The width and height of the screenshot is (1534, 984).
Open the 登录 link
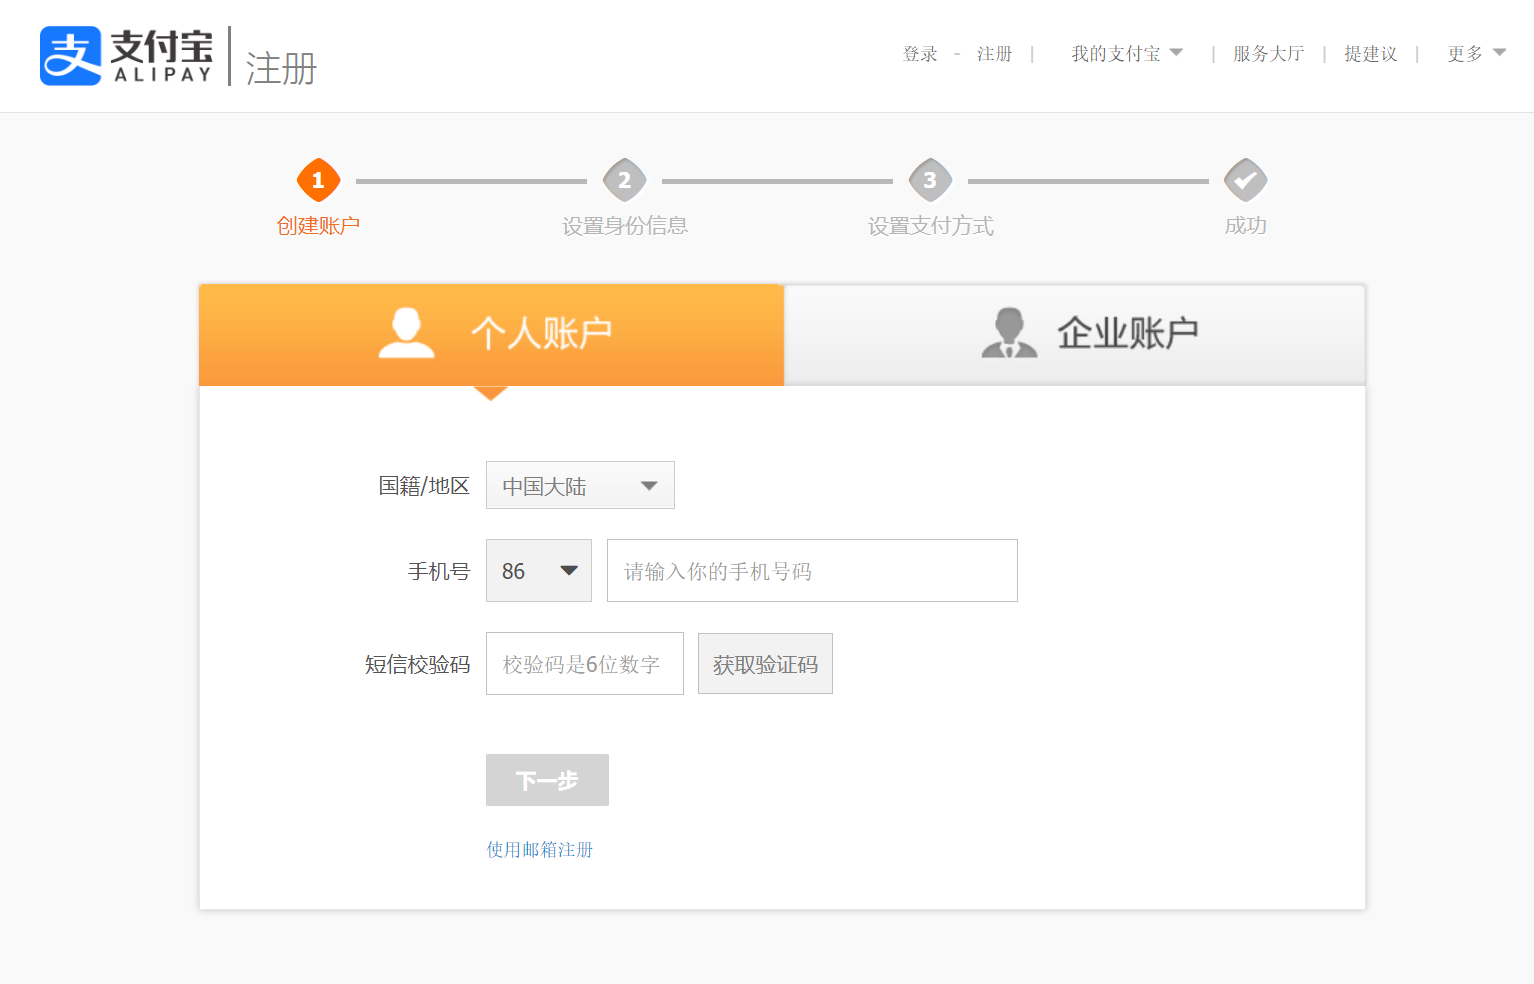click(920, 54)
